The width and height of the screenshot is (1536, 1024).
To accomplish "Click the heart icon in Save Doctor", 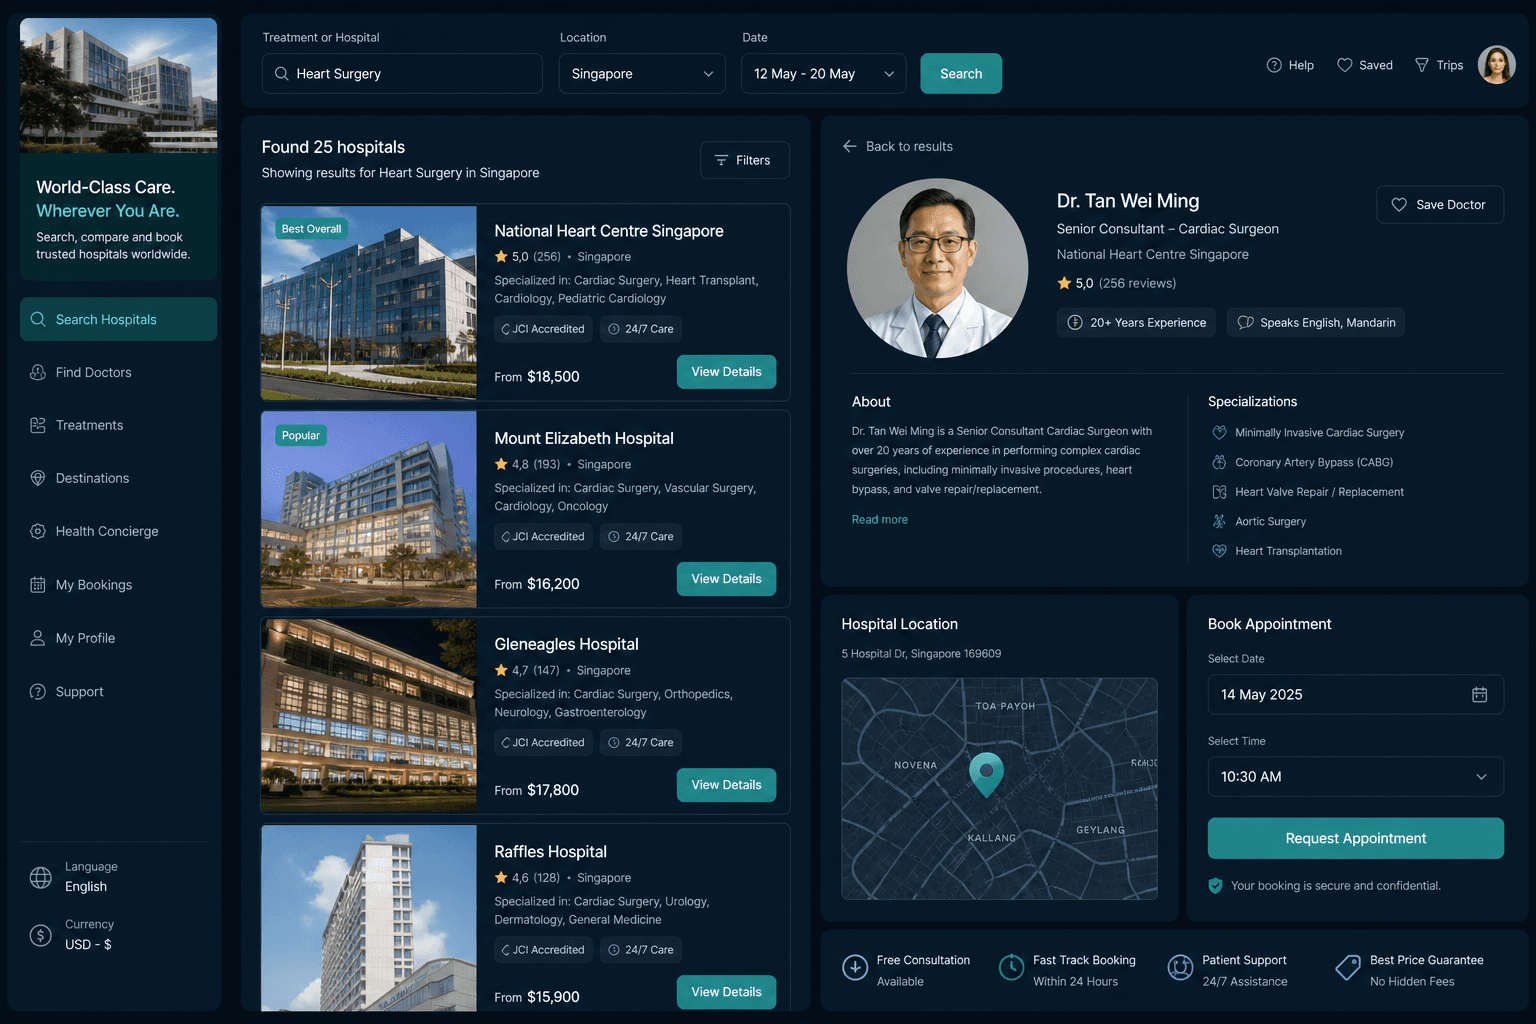I will tap(1399, 205).
